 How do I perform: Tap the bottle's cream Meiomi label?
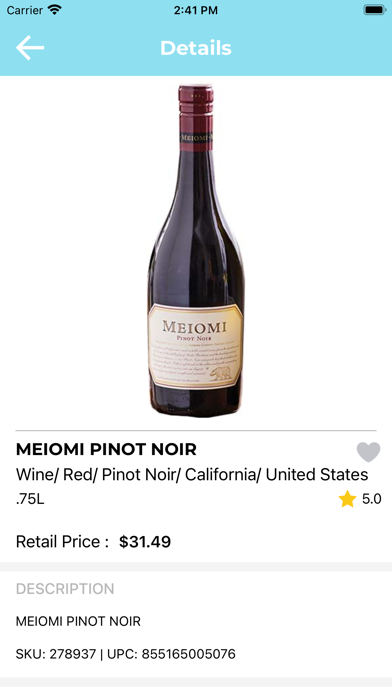[196, 346]
